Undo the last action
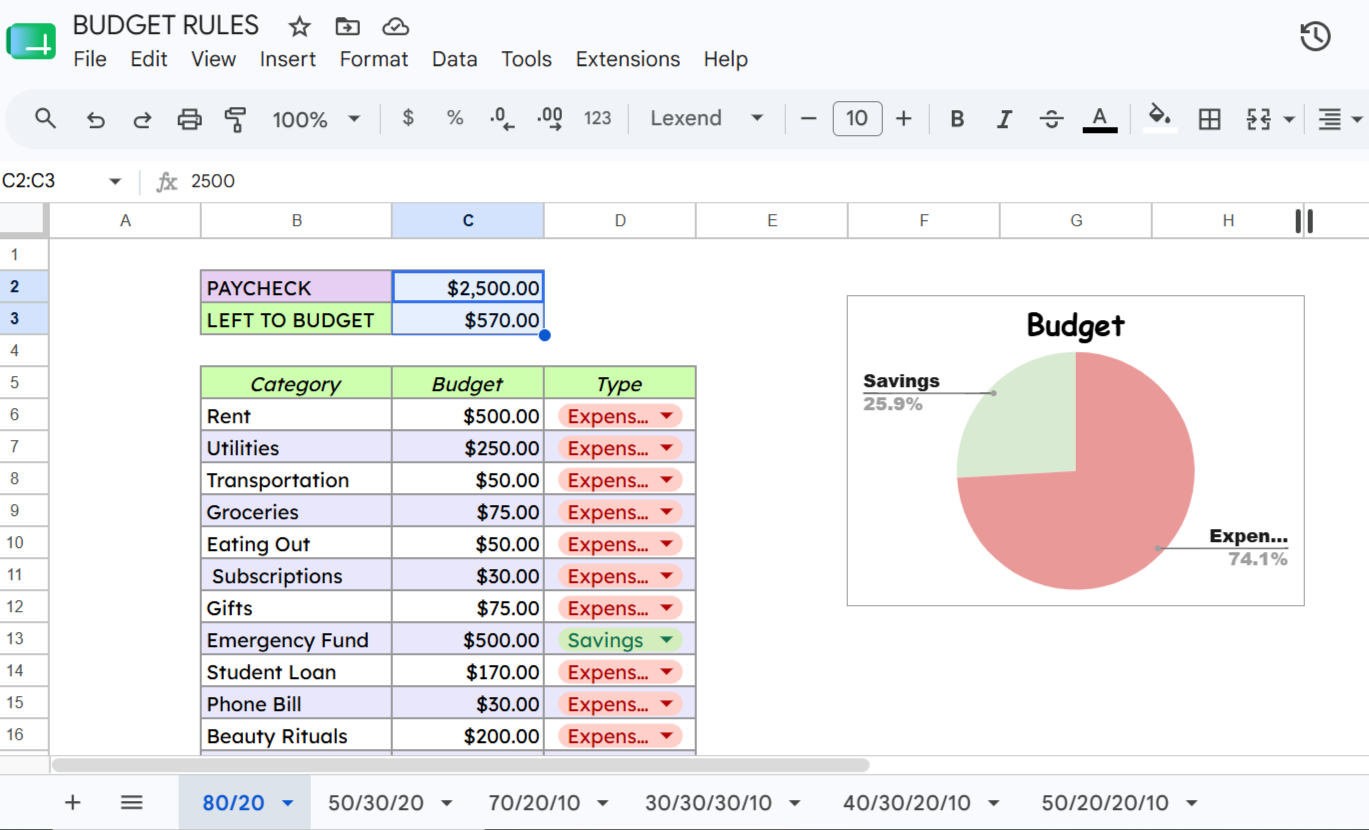 95,120
